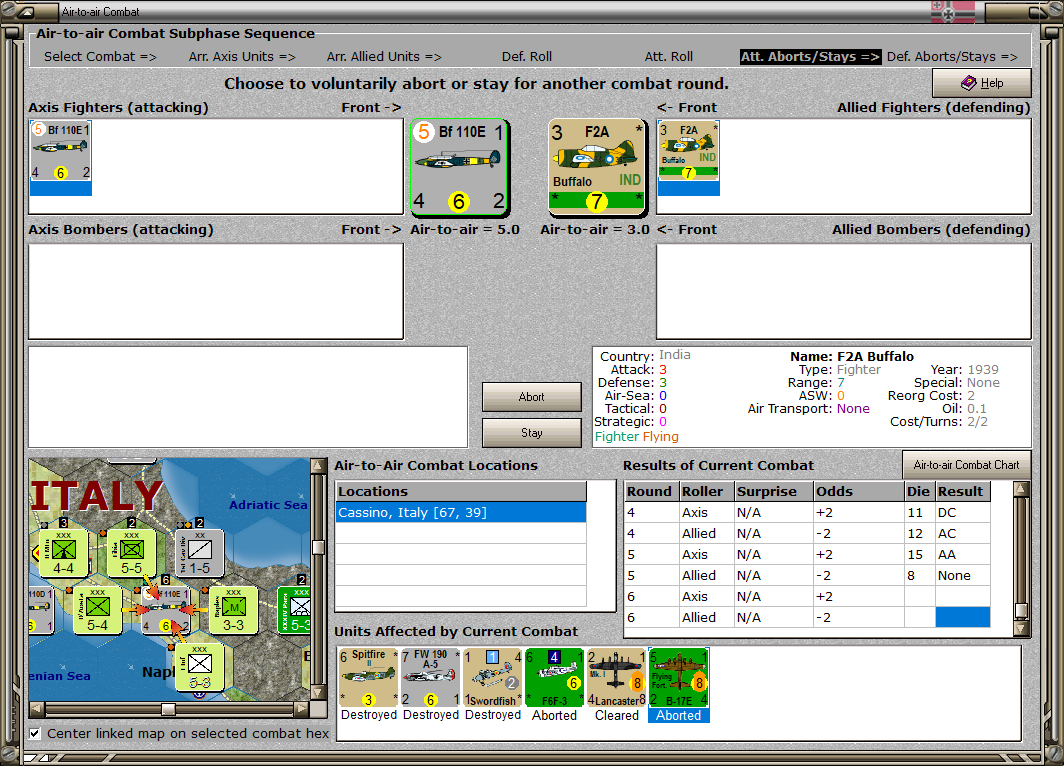Click small Bf 110E in Axis Fighters list

pyautogui.click(x=61, y=152)
